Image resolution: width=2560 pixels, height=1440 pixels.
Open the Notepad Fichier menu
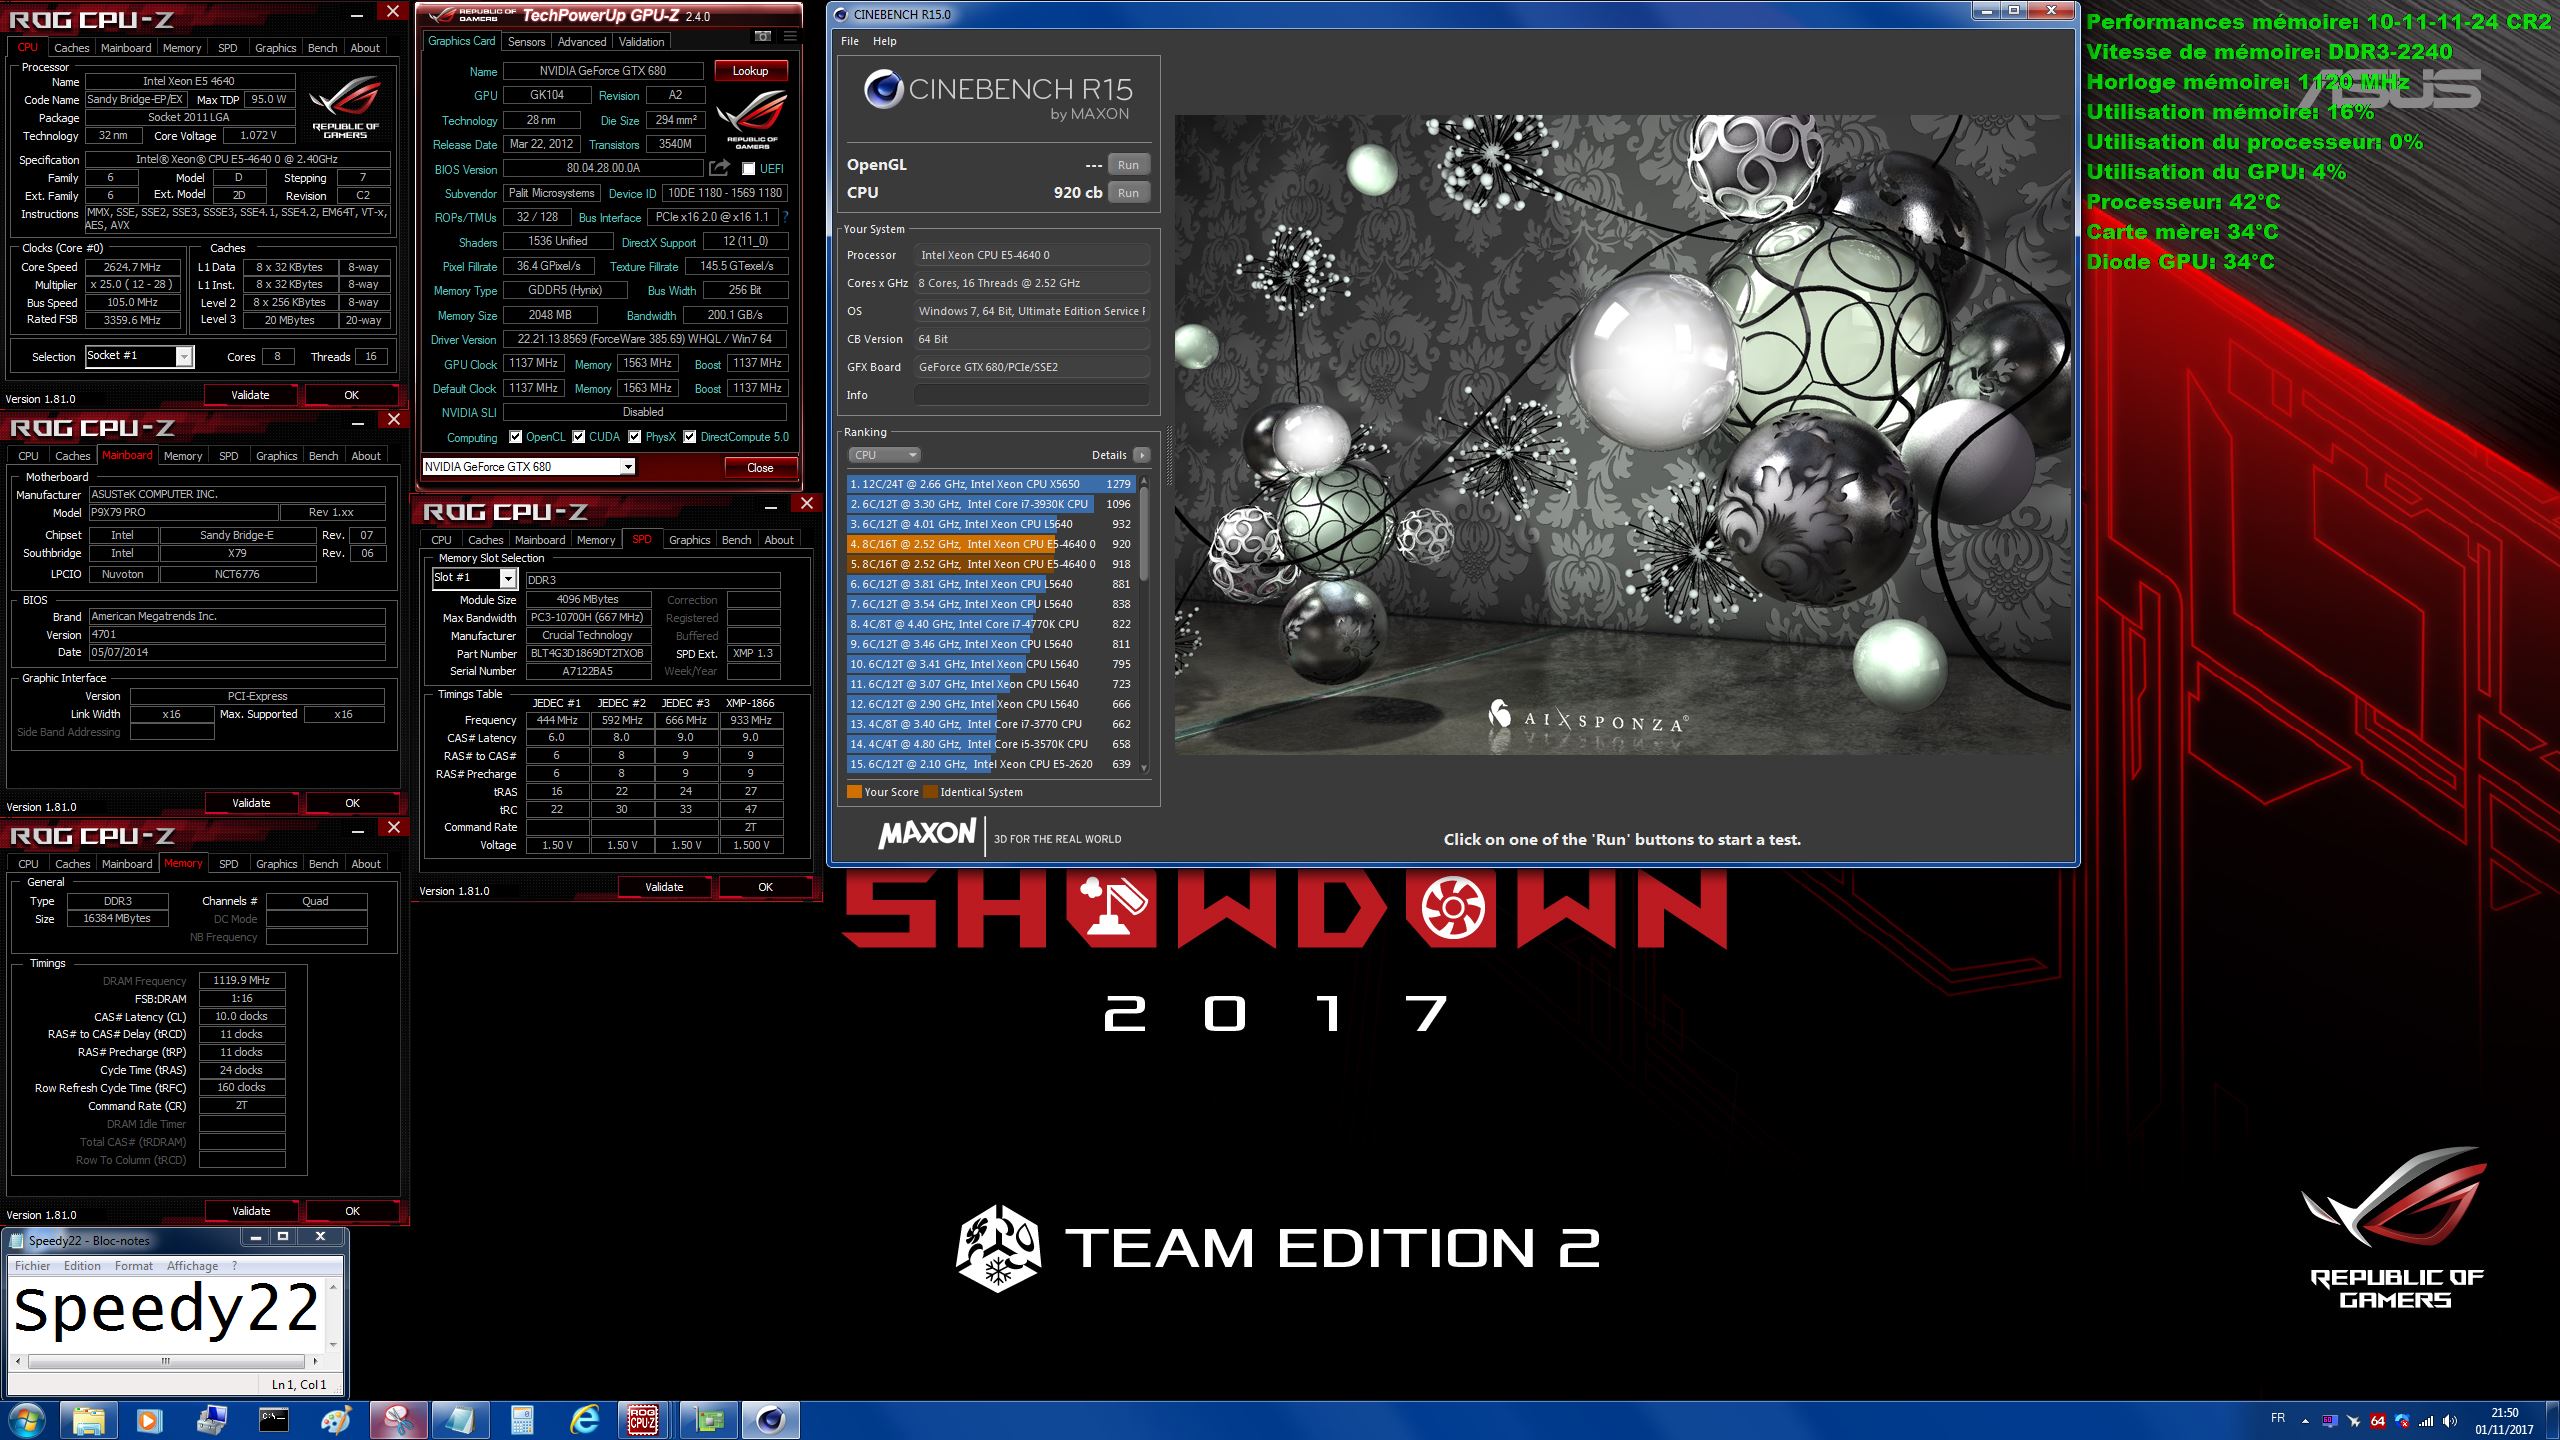pos(33,1266)
